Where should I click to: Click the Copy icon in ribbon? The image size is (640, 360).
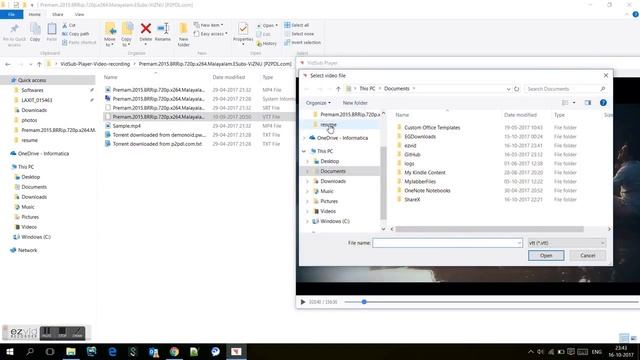[35, 32]
